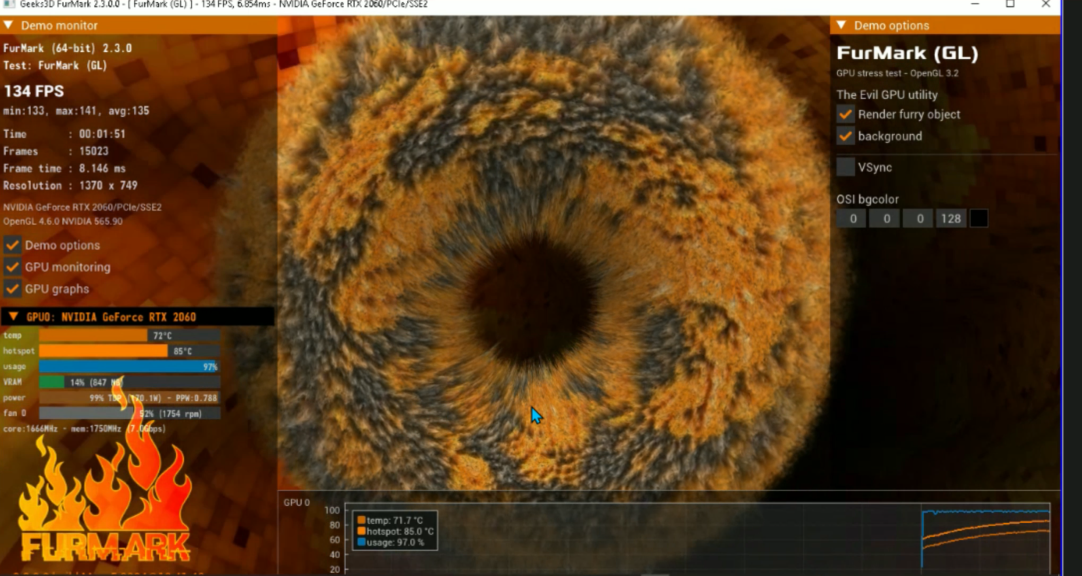Close the FurMark window
Image resolution: width=1082 pixels, height=576 pixels.
pos(1045,4)
